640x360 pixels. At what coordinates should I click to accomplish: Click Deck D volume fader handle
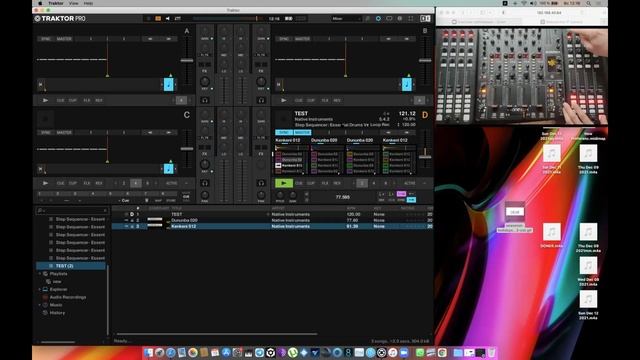425,156
